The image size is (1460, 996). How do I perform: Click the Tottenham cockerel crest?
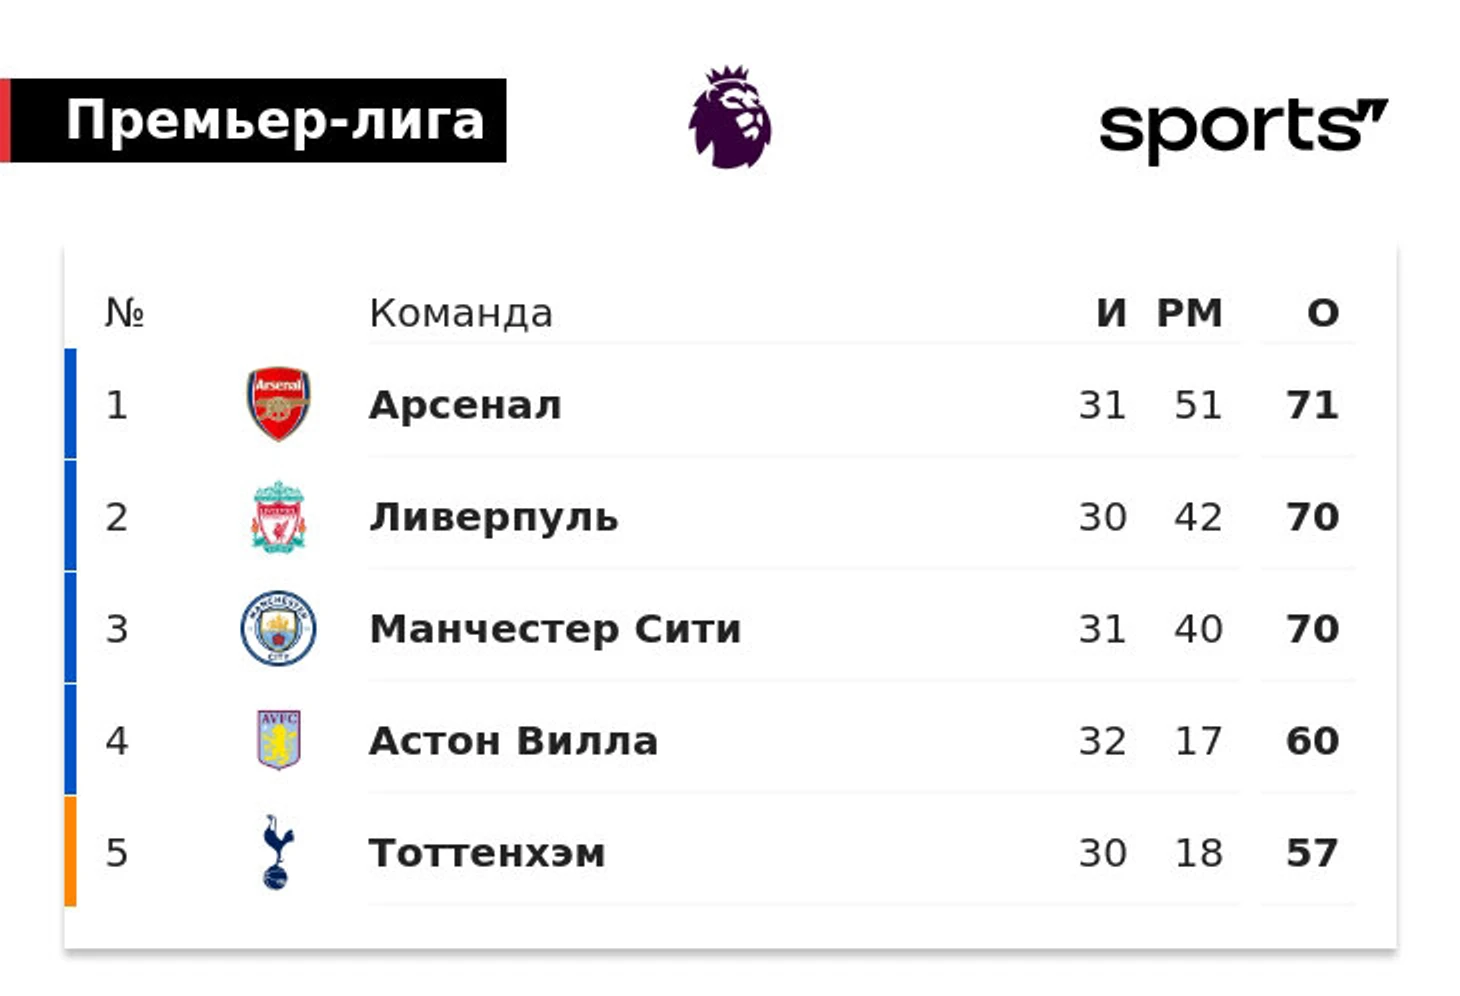coord(277,852)
